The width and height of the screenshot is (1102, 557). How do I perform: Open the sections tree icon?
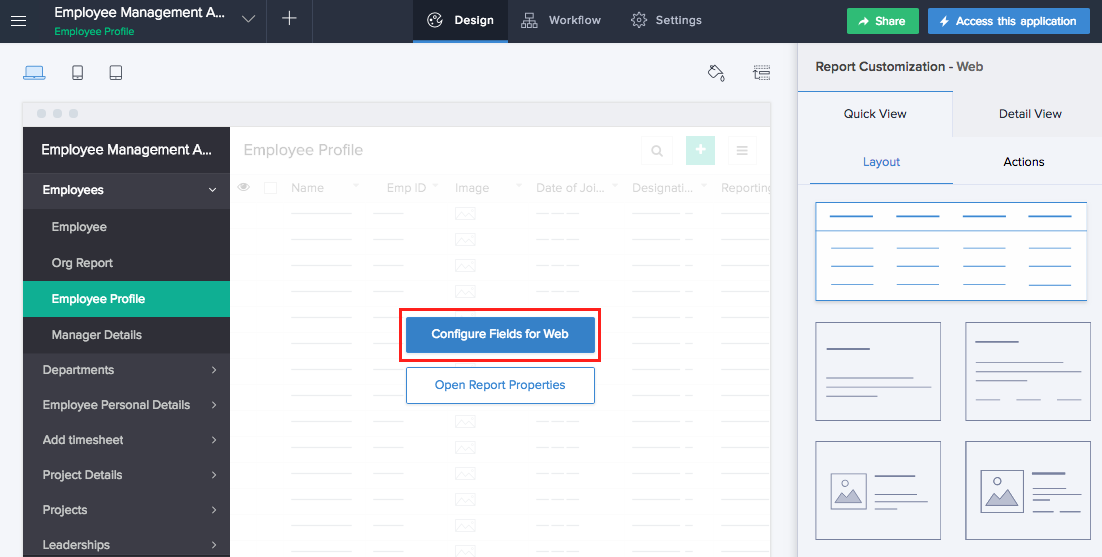tap(762, 72)
